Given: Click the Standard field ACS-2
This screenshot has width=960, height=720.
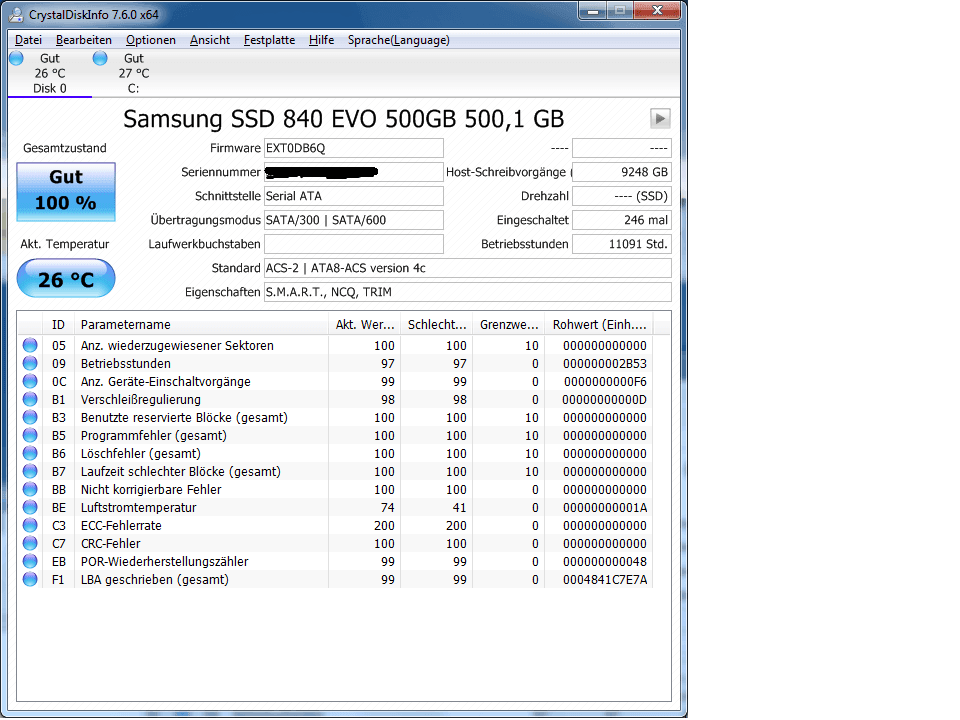Looking at the screenshot, I should coord(467,268).
